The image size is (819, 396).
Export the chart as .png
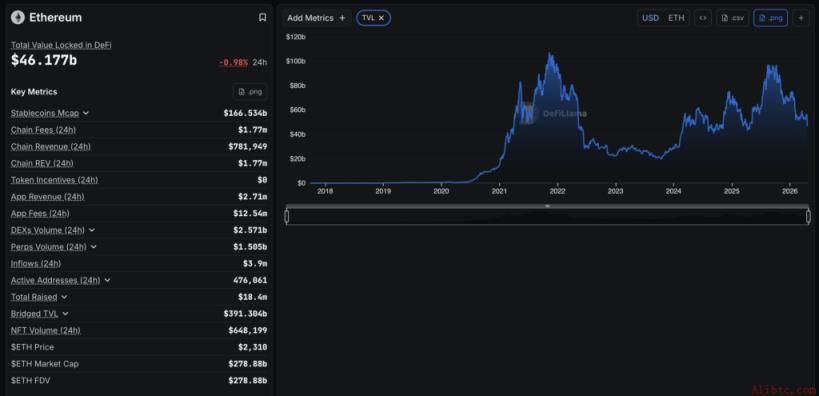click(x=770, y=18)
